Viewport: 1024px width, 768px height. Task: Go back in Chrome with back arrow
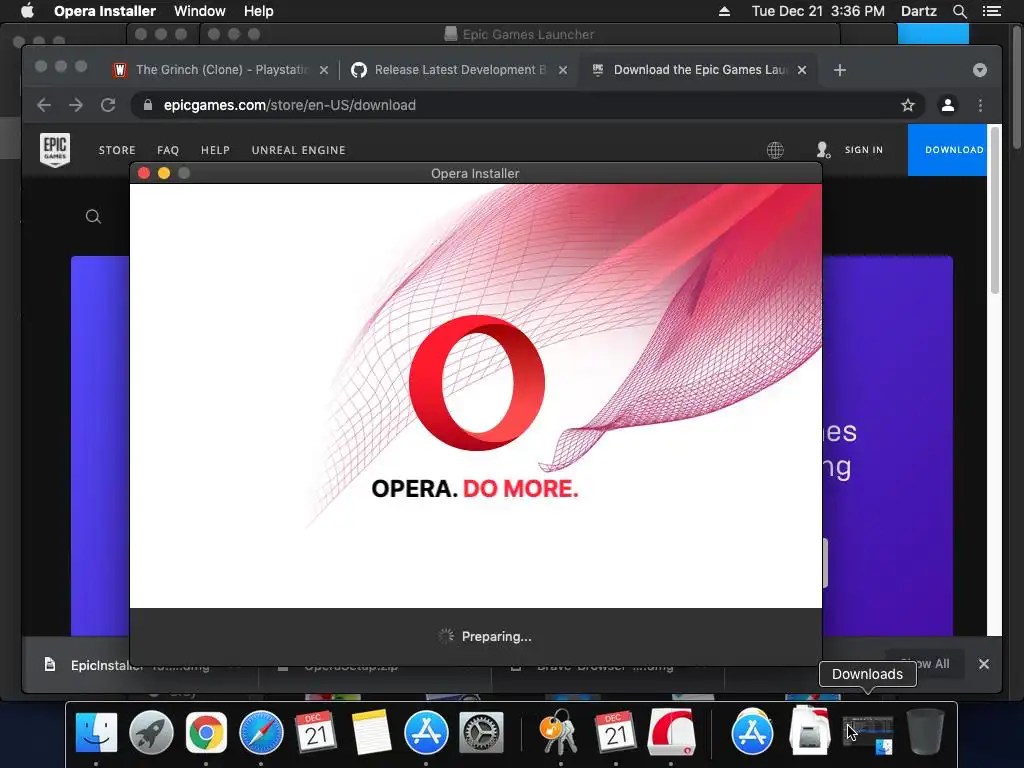44,105
